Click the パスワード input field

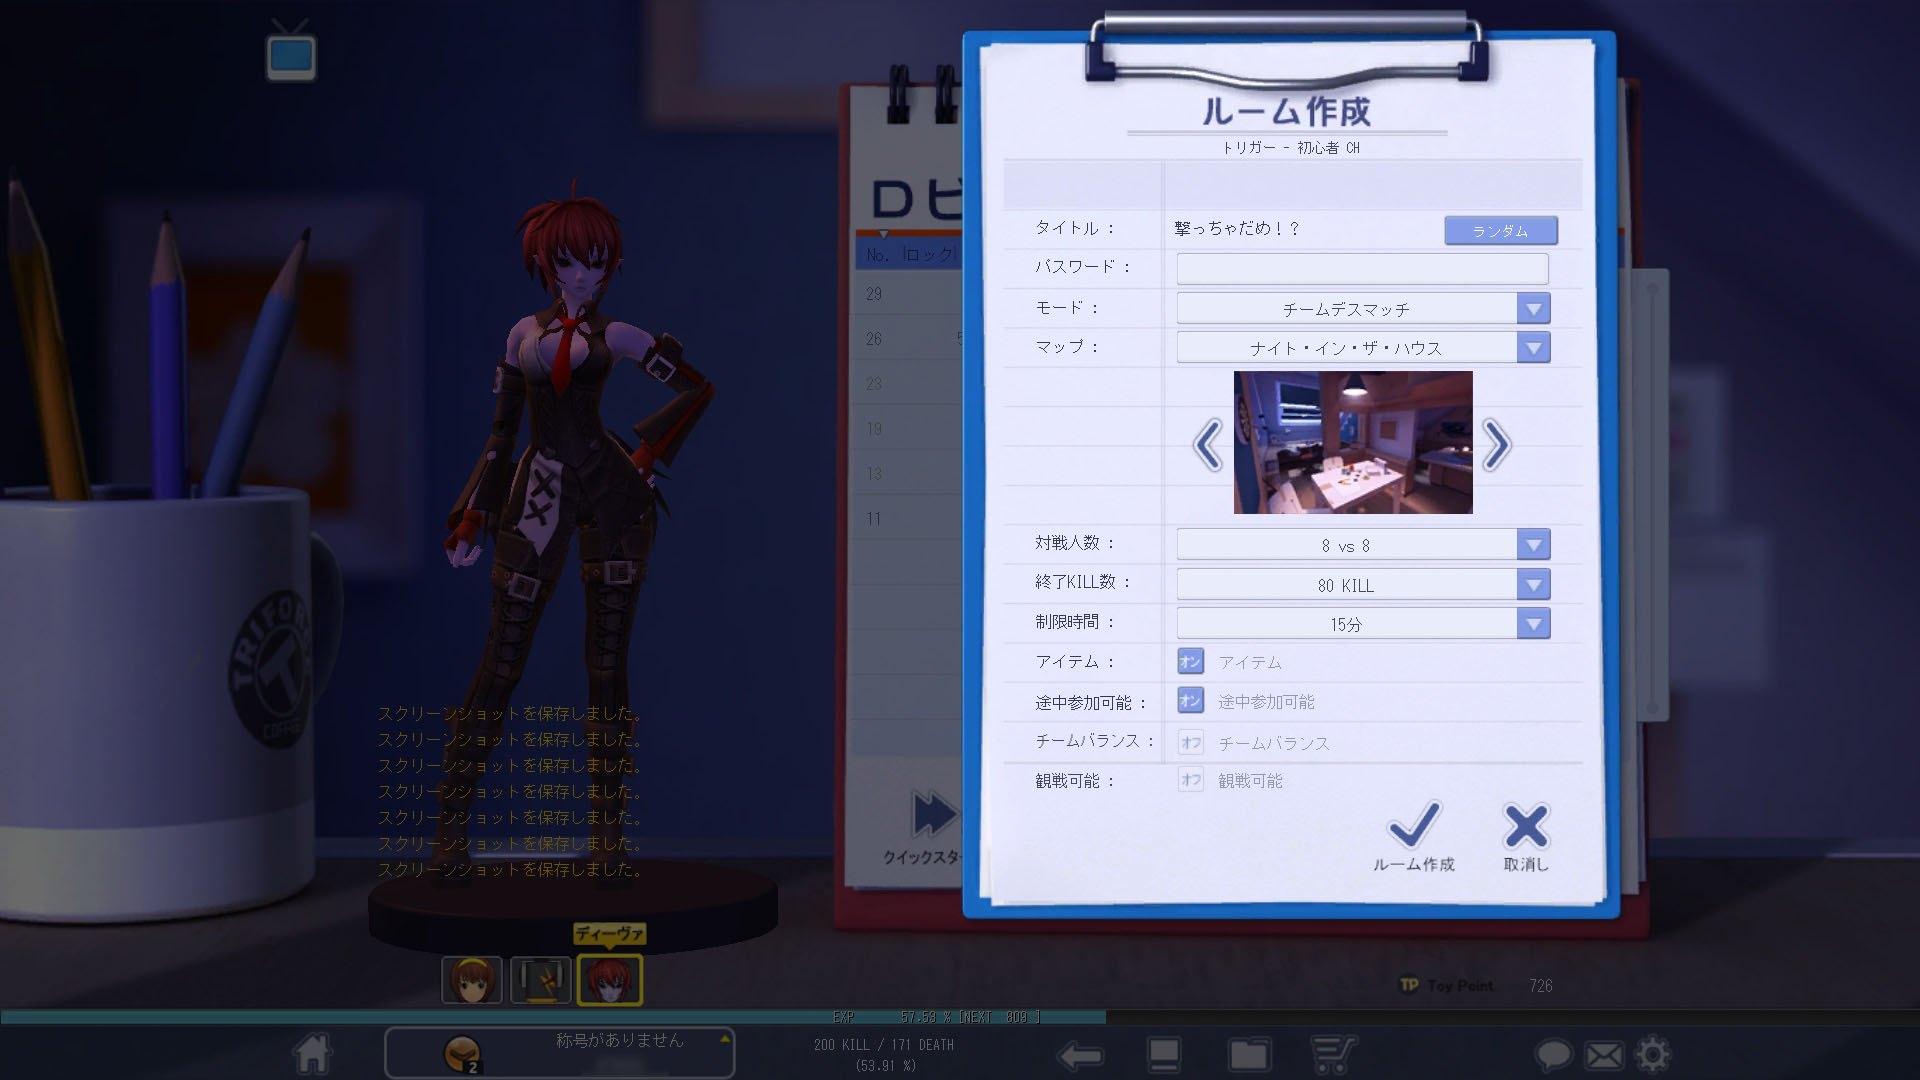[1362, 268]
